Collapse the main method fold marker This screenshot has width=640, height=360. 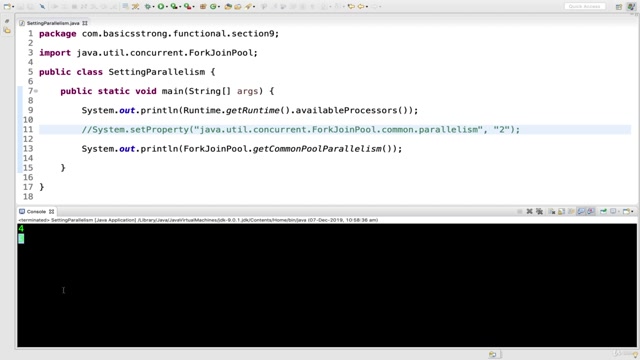click(36, 91)
